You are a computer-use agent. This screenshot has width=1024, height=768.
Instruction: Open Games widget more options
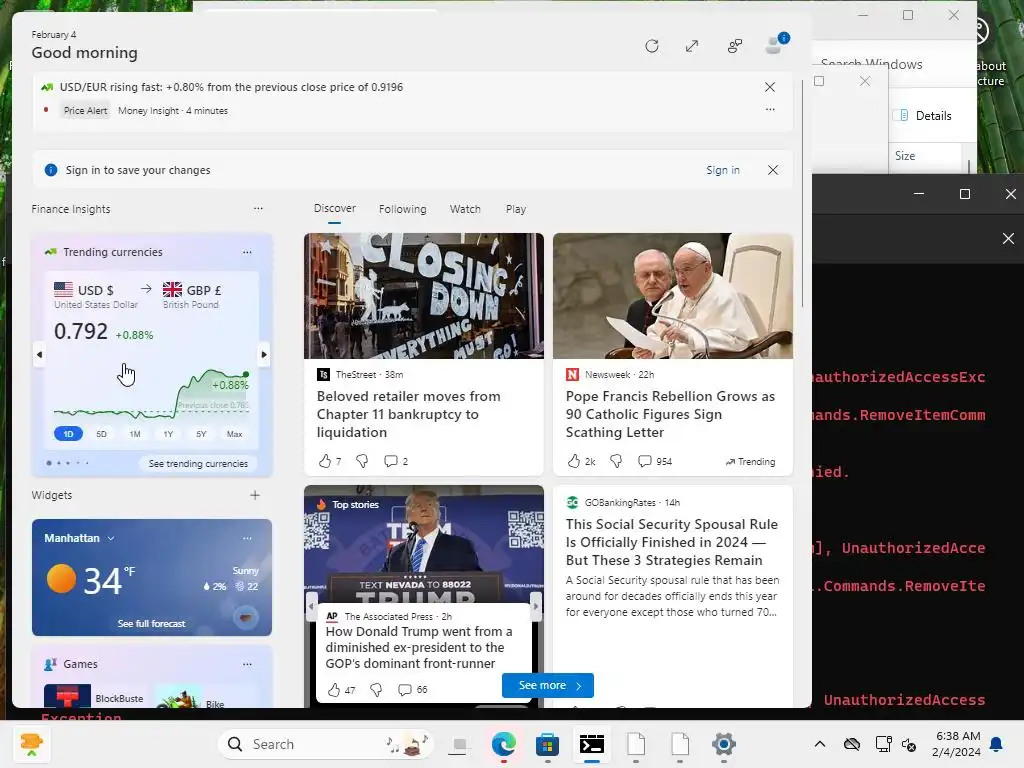click(247, 664)
